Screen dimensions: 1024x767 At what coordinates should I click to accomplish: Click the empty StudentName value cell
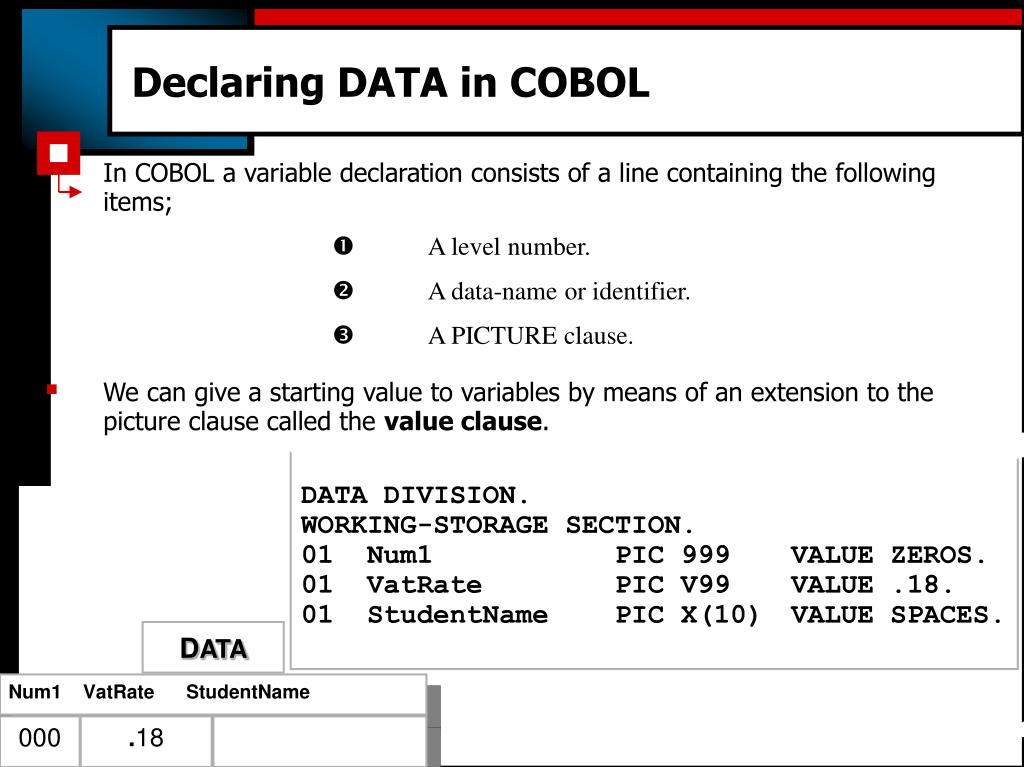(x=319, y=741)
